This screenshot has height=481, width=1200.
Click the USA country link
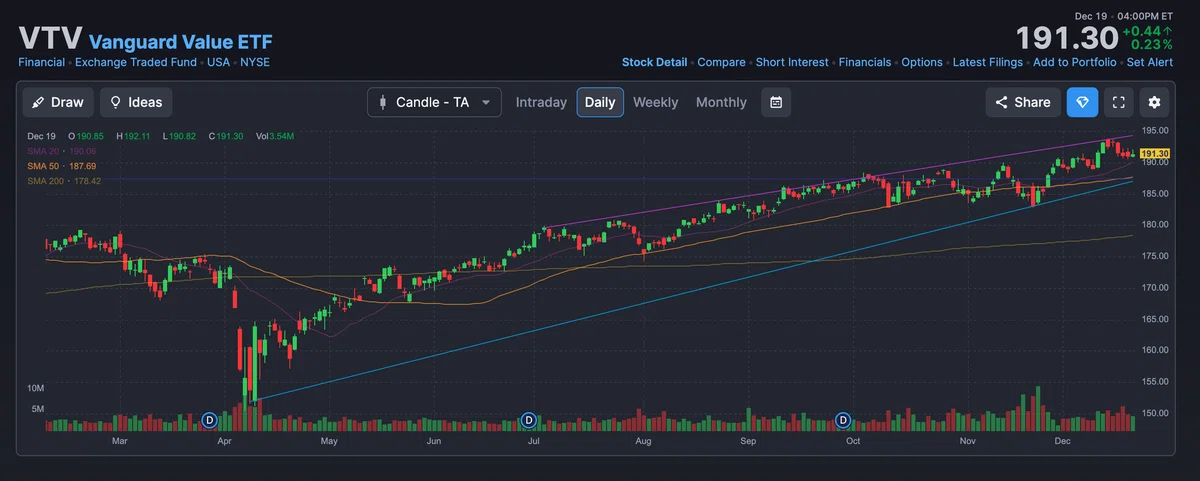click(x=217, y=62)
